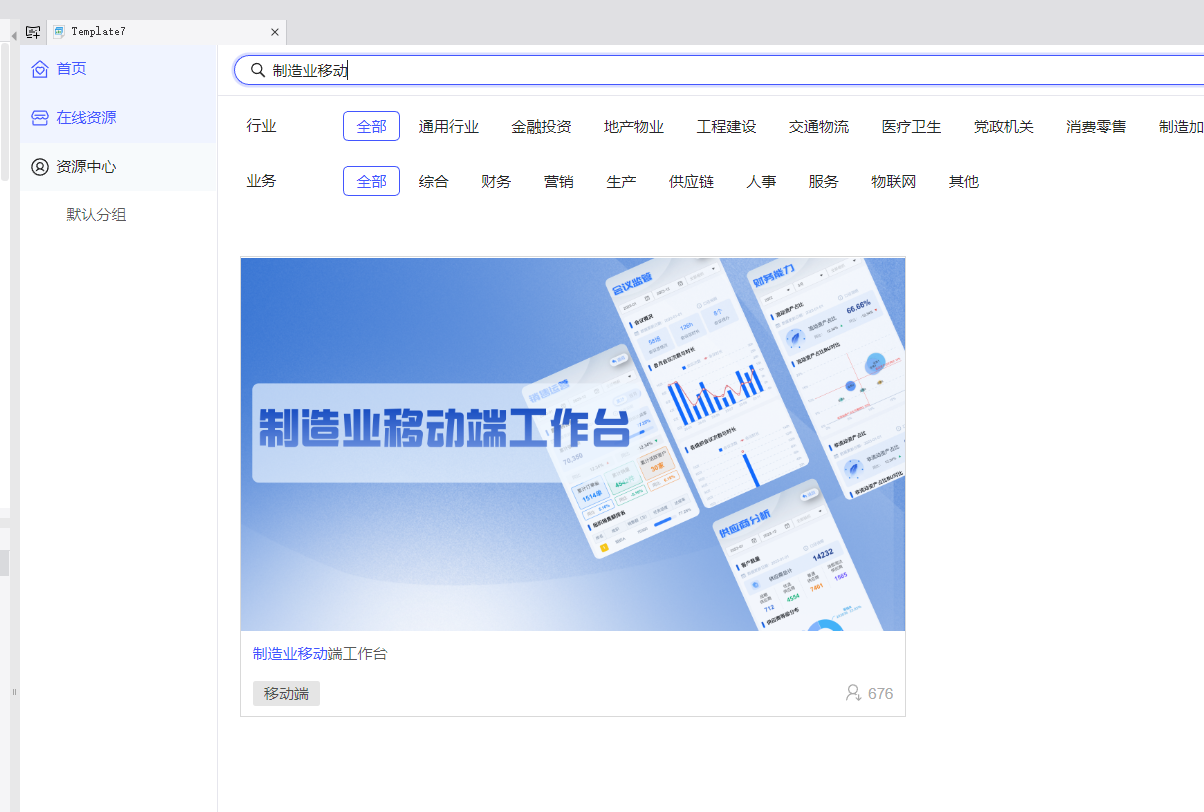1204x812 pixels.
Task: Click the user count icon beside 676
Action: (x=853, y=693)
